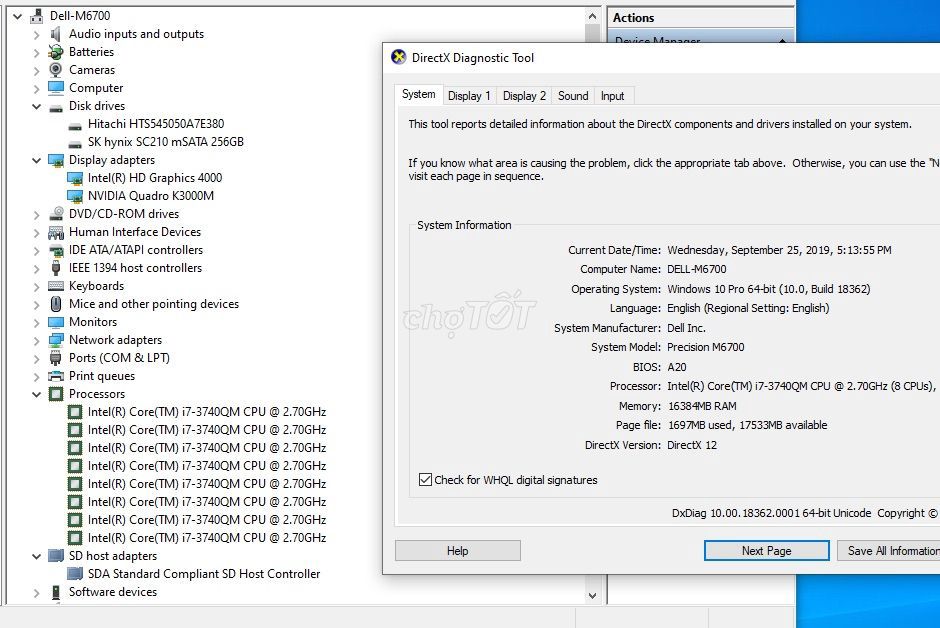Image resolution: width=940 pixels, height=628 pixels.
Task: Click the Intel HD Graphics 4000 adapter icon
Action: (x=75, y=179)
